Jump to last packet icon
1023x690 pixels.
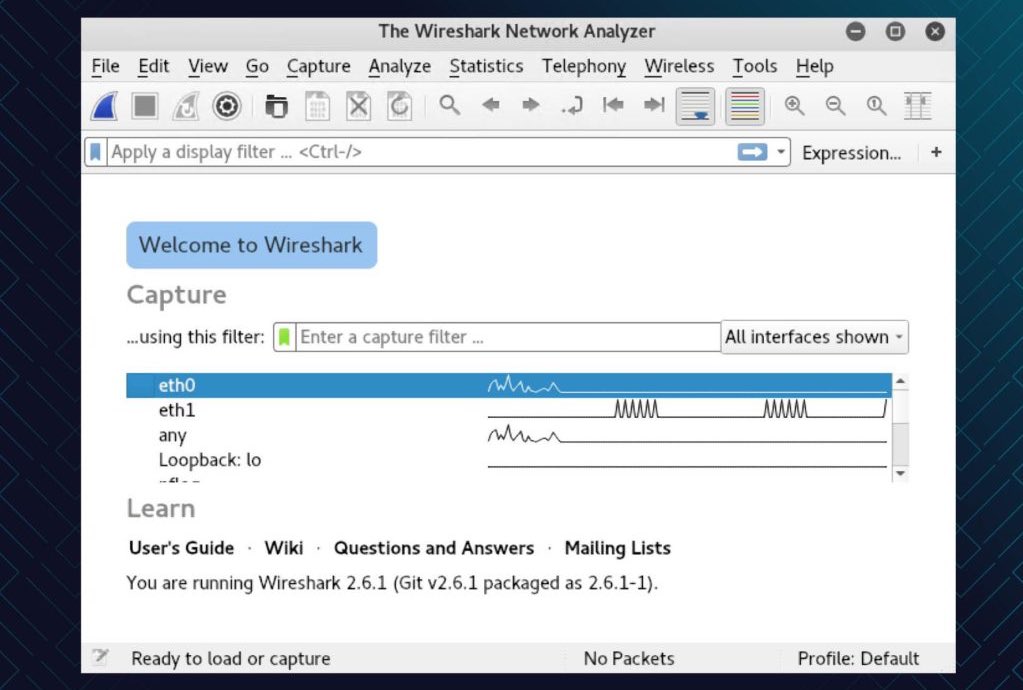(654, 104)
